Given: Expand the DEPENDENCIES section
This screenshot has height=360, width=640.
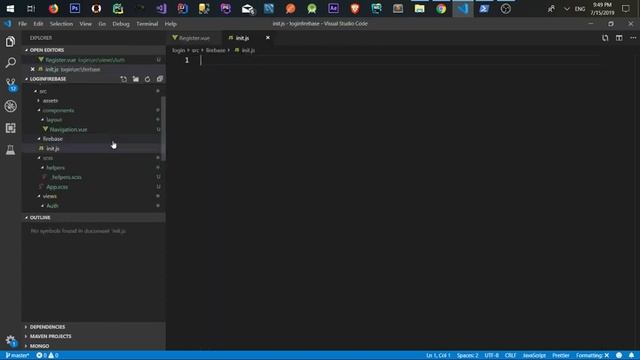Looking at the screenshot, I should pyautogui.click(x=47, y=327).
